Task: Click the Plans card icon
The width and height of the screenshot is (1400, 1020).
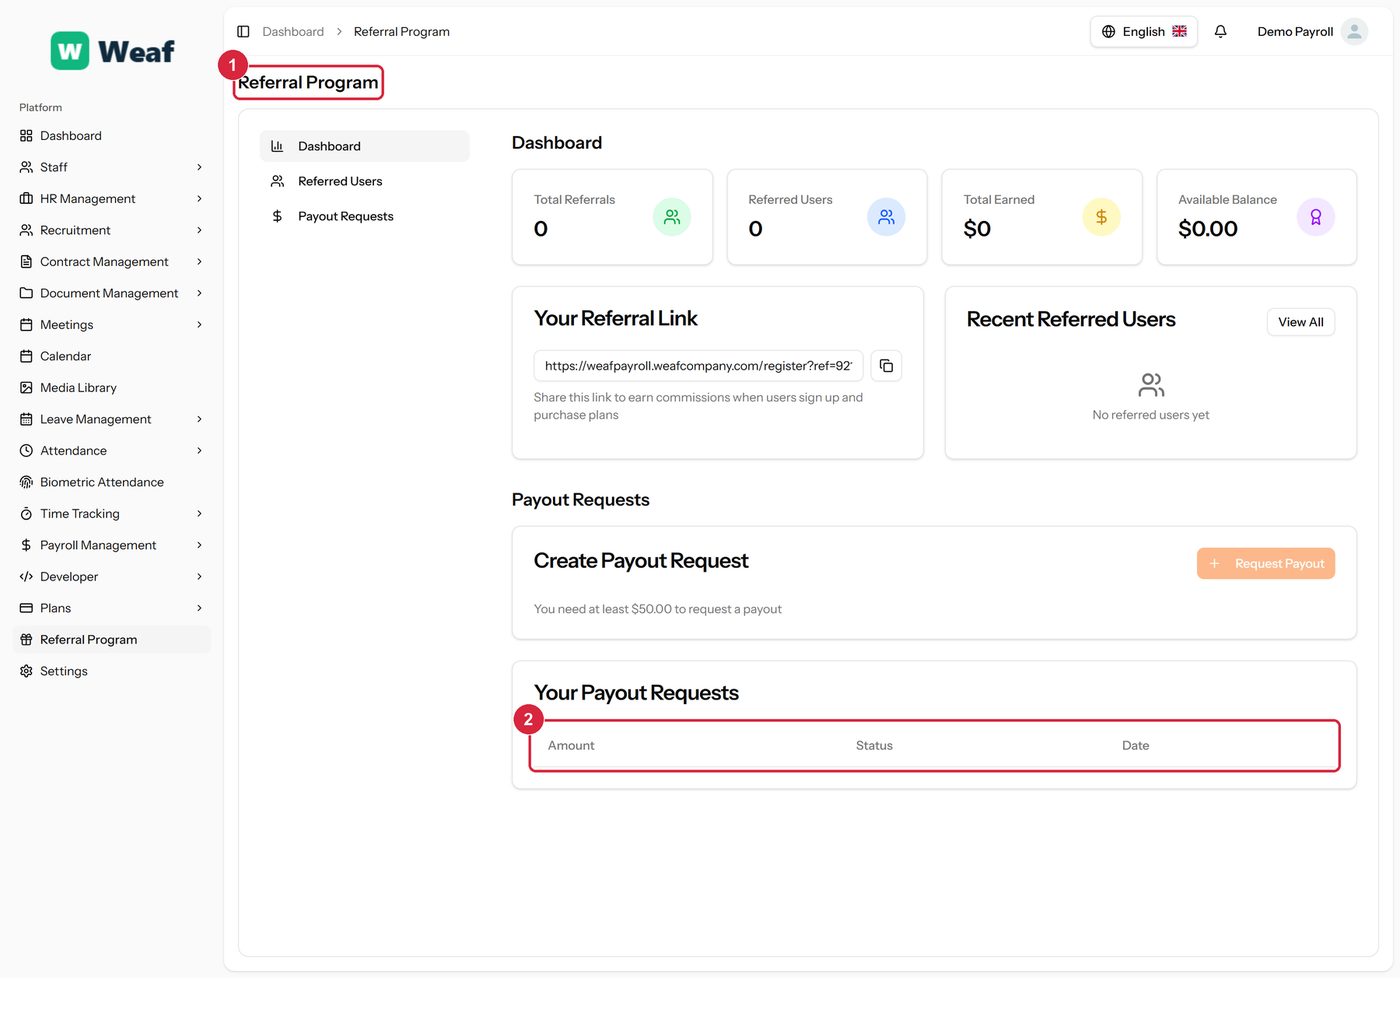Action: (x=26, y=608)
